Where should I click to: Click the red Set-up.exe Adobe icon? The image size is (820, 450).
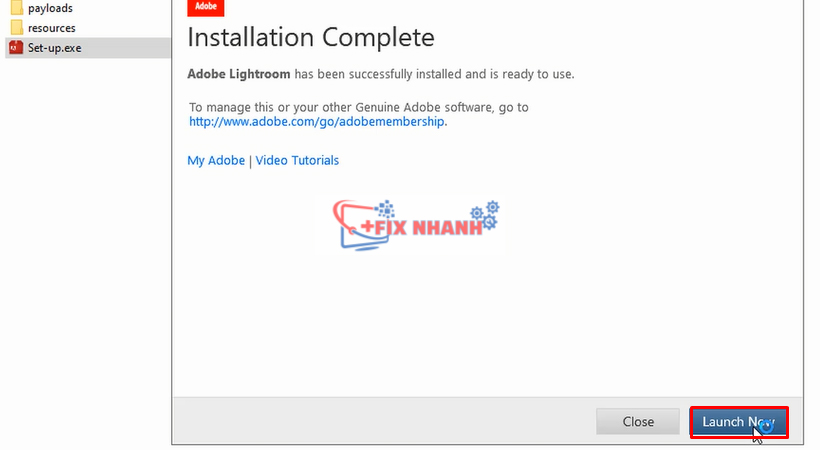(16, 48)
